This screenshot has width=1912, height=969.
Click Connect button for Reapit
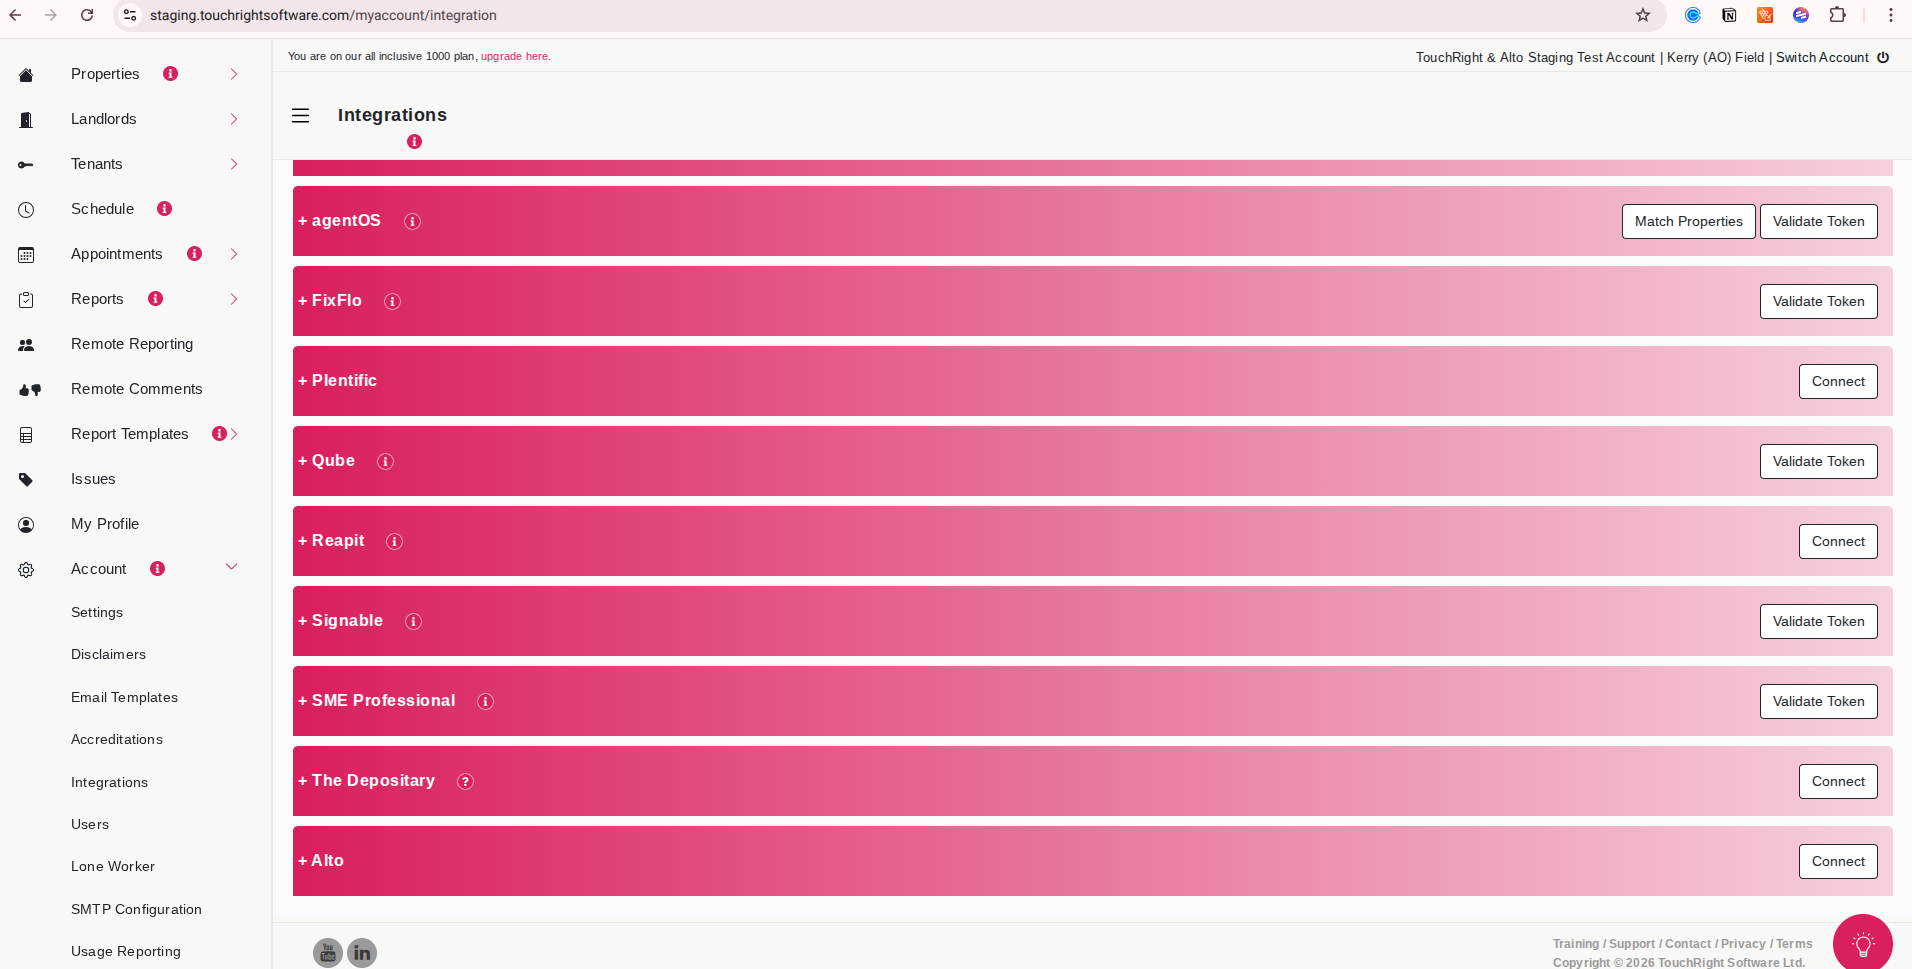pos(1837,541)
